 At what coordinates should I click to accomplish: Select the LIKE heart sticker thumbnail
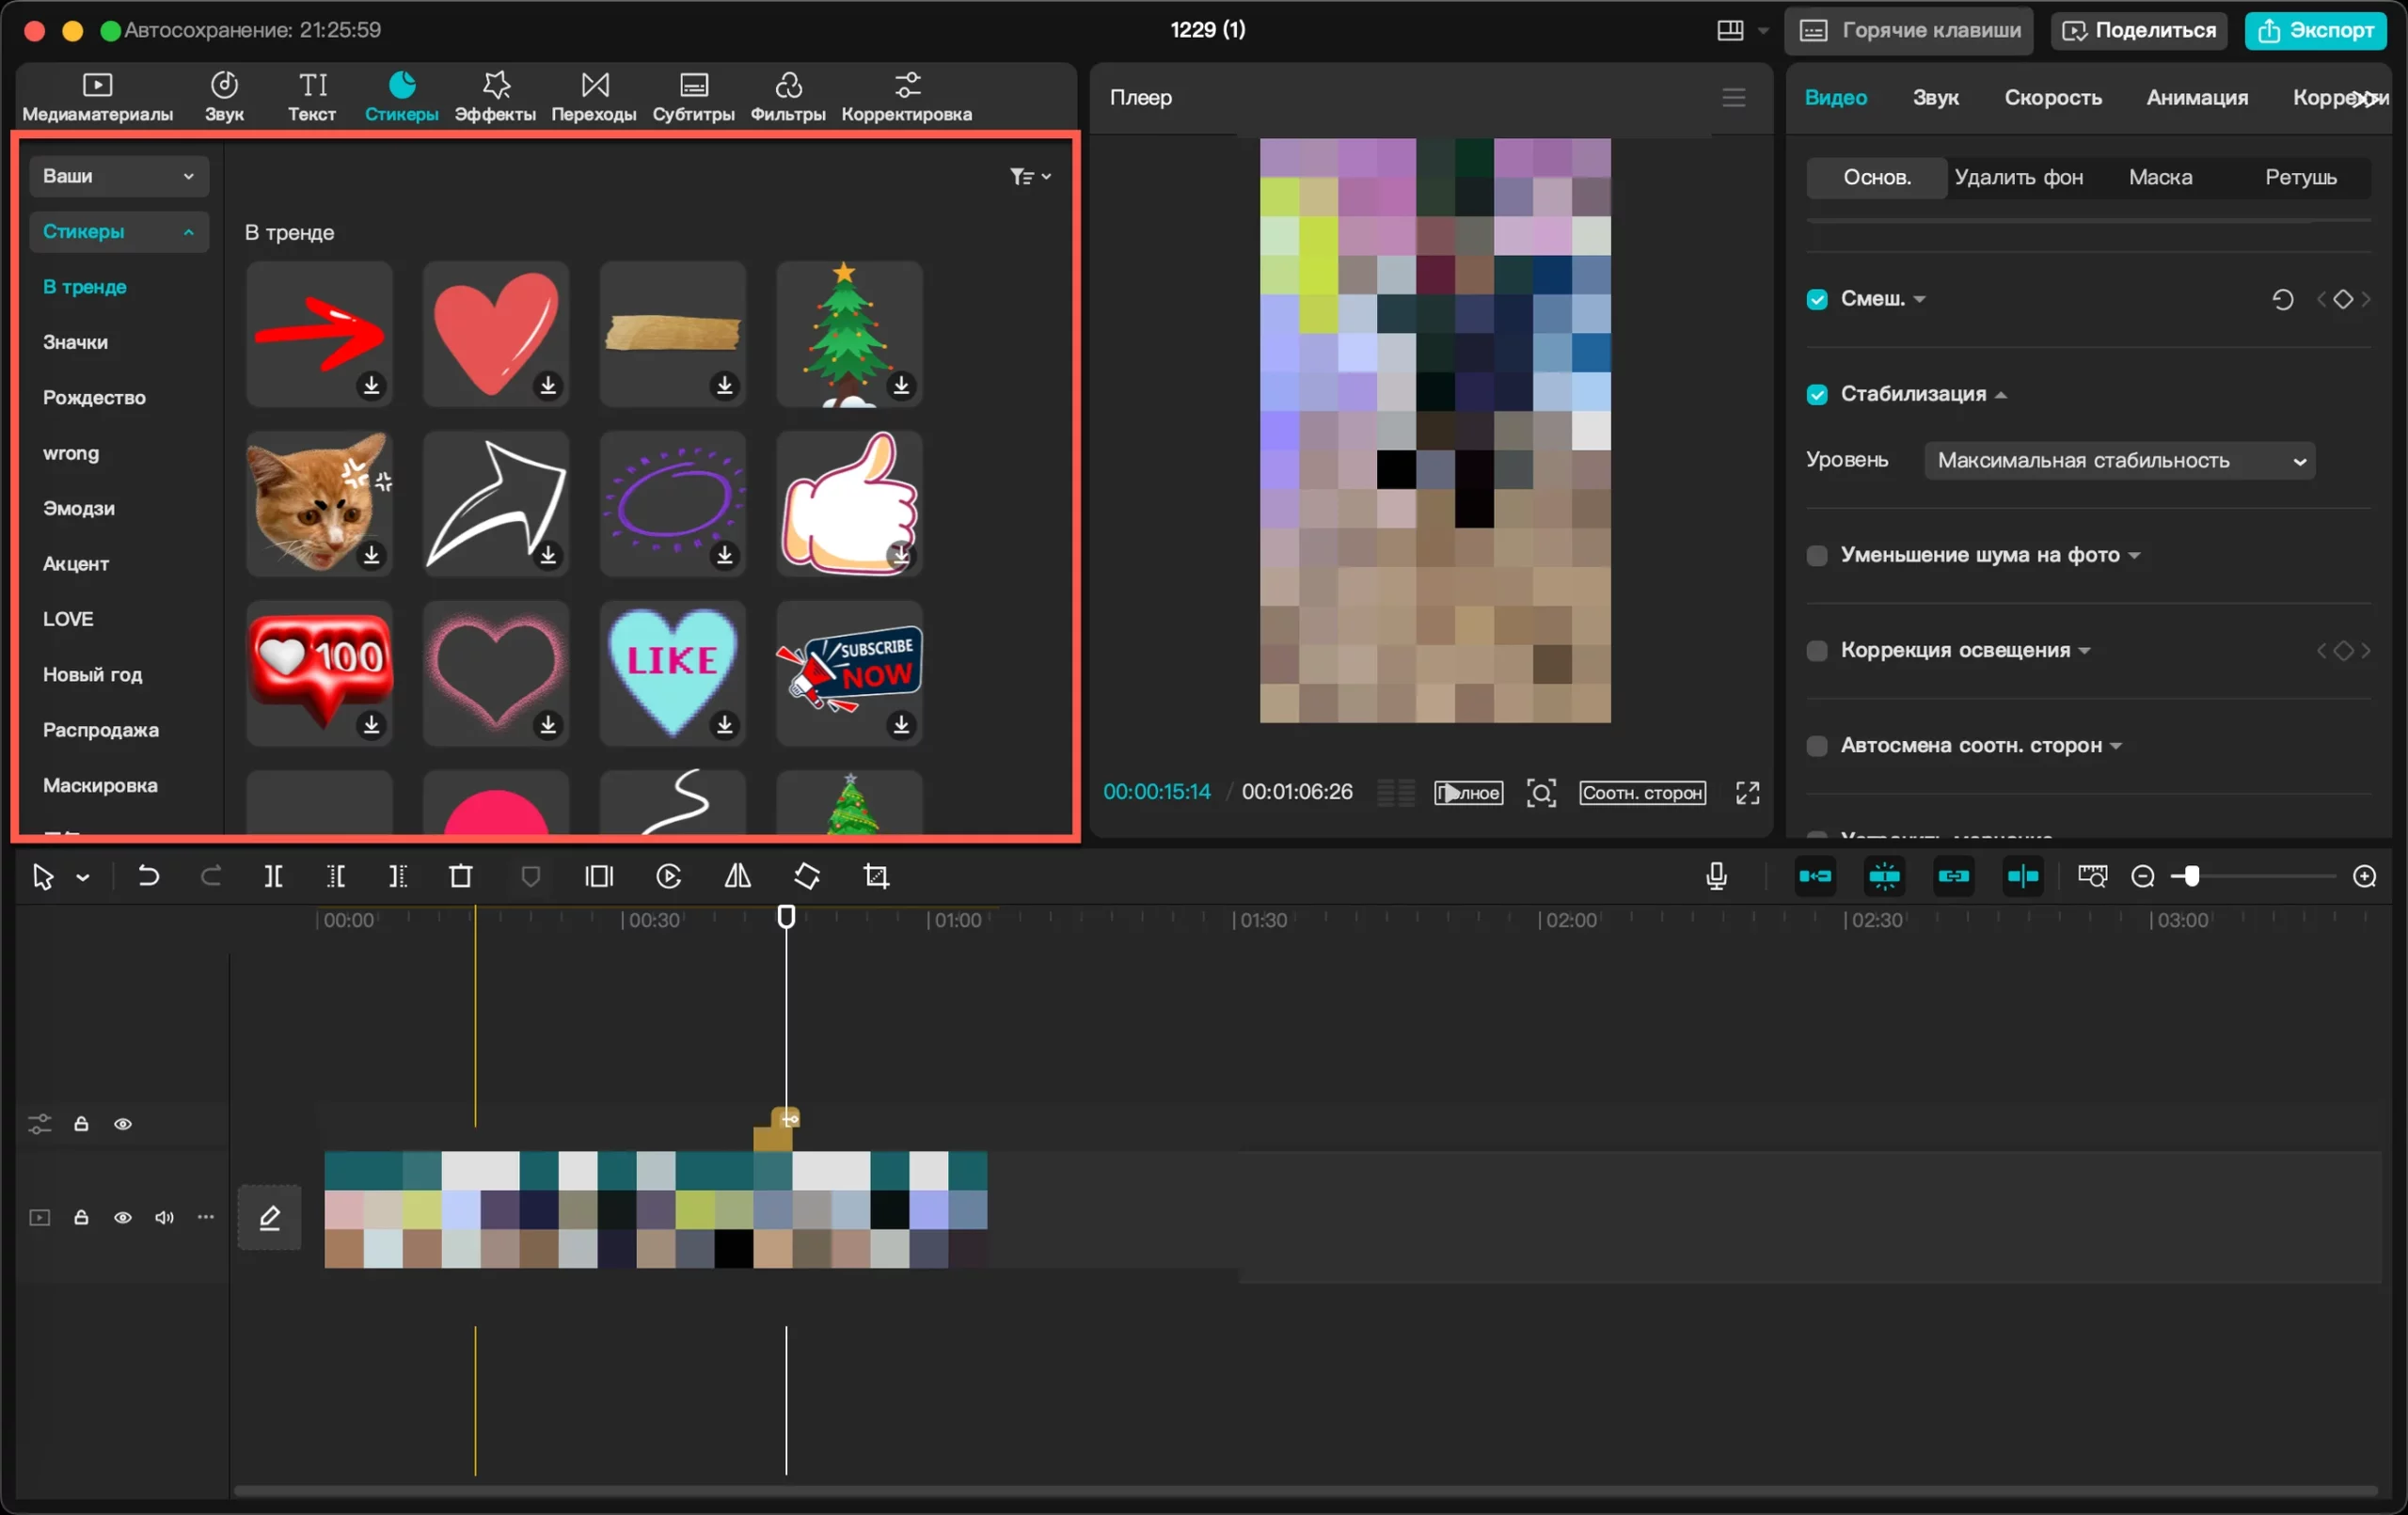point(672,673)
